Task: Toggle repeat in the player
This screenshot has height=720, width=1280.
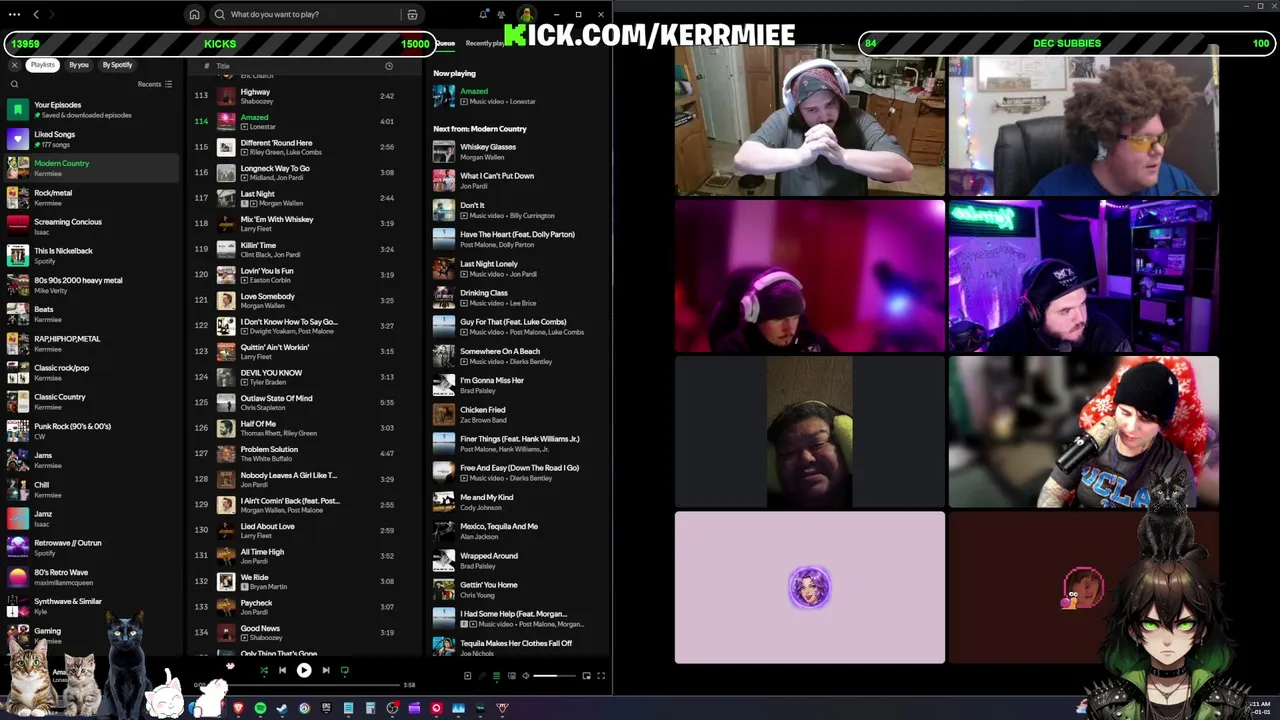Action: point(345,671)
